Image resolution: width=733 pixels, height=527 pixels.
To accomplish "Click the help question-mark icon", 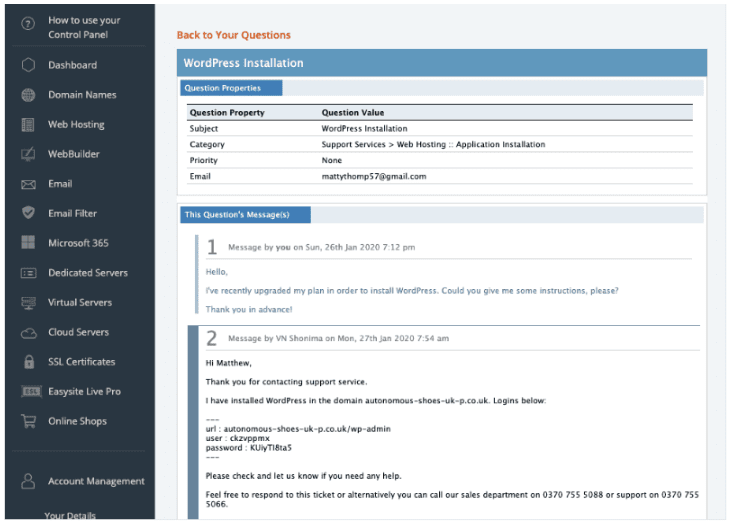I will click(28, 23).
